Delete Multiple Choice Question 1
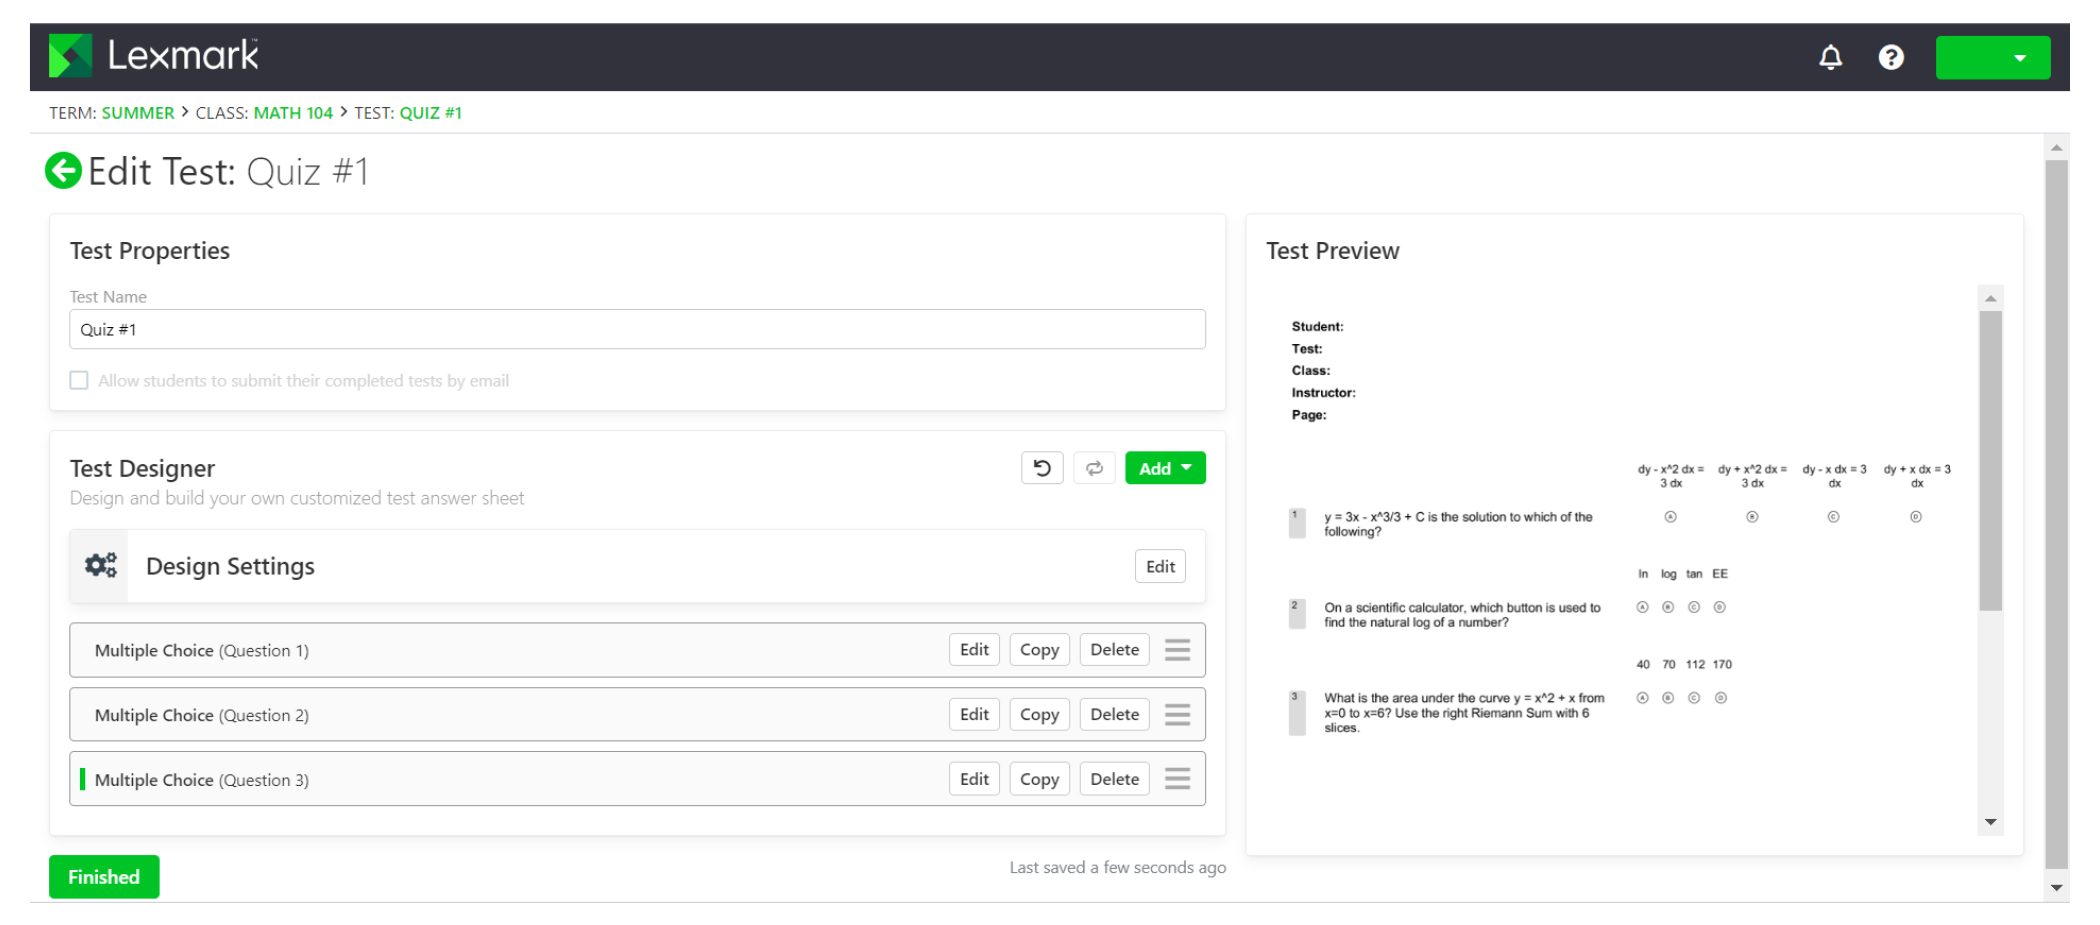 [x=1114, y=650]
